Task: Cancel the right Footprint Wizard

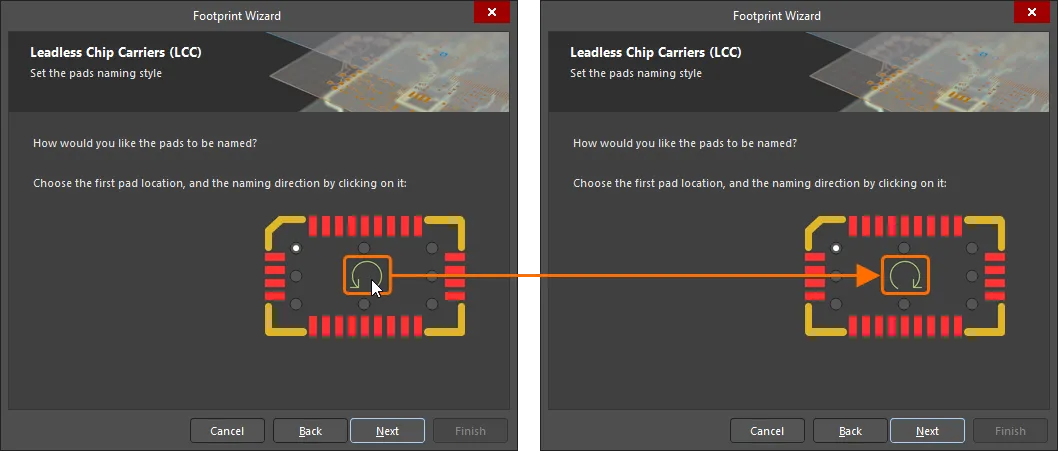Action: (x=767, y=431)
